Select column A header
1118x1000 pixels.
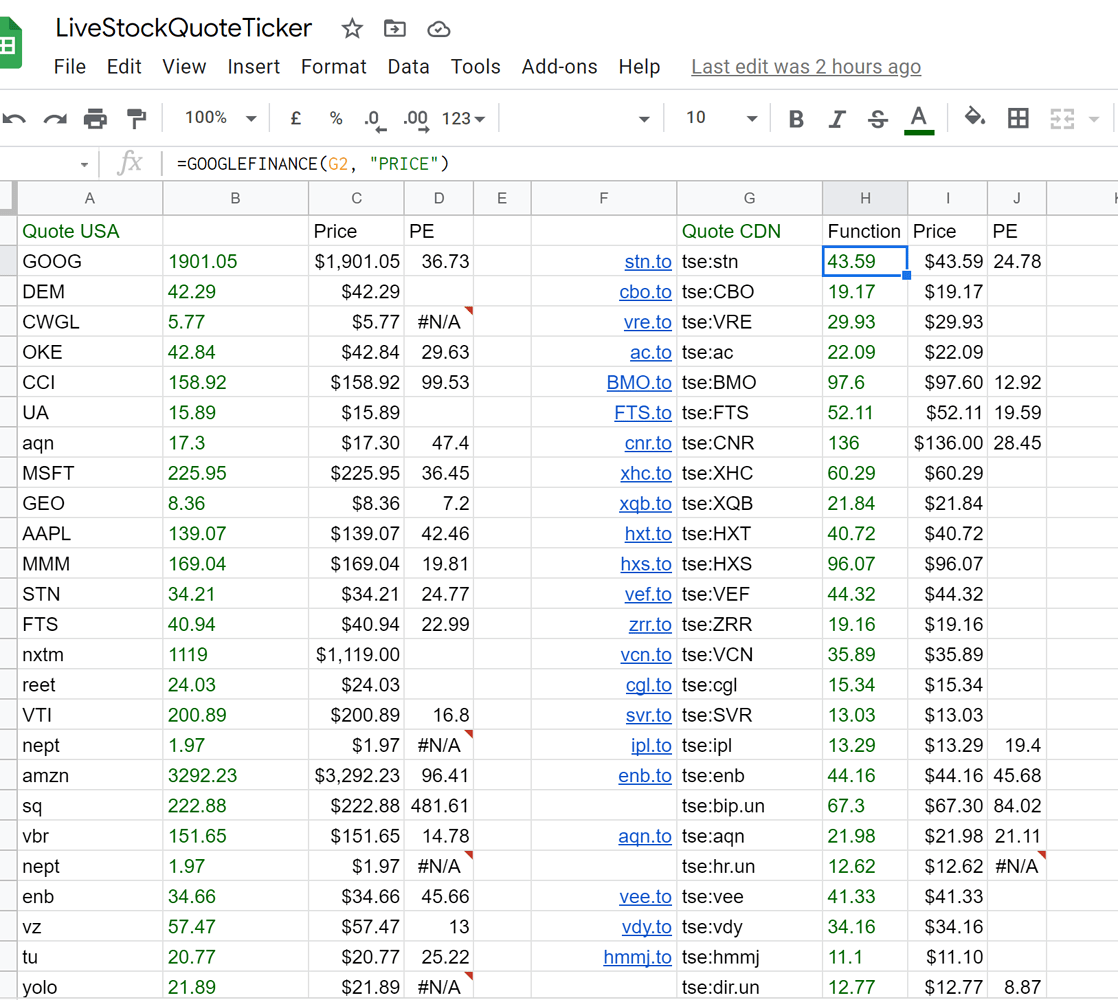90,198
